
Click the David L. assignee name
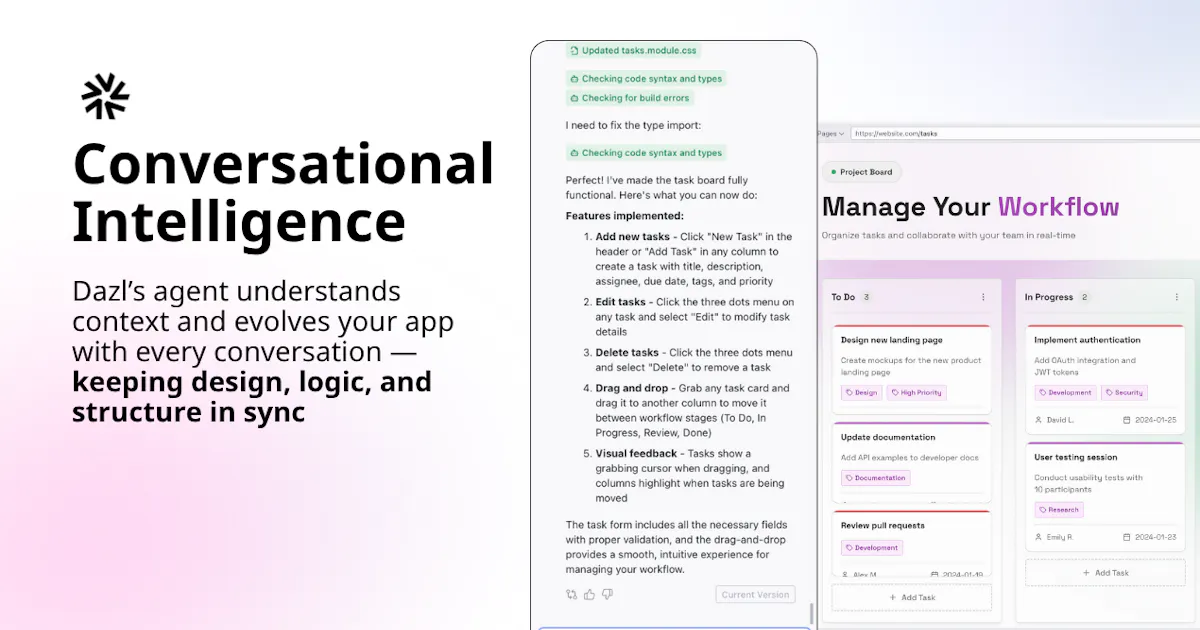click(x=1060, y=420)
